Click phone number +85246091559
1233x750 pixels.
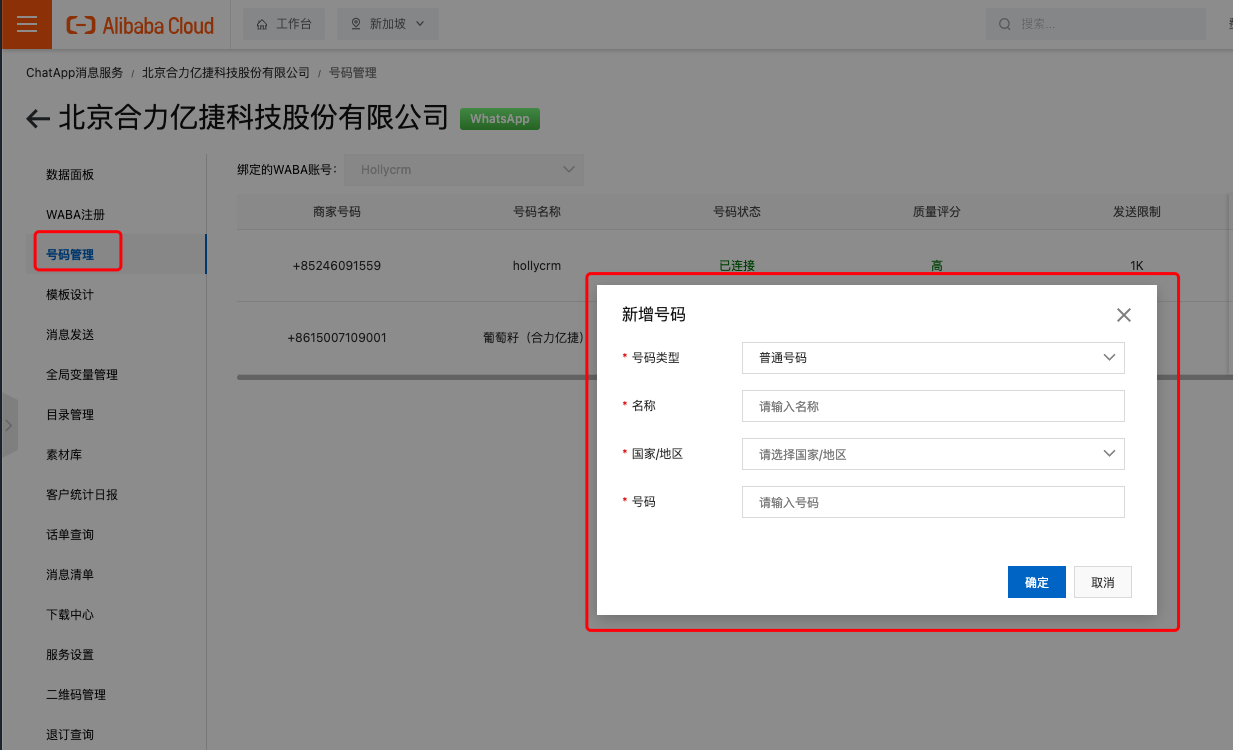point(337,266)
